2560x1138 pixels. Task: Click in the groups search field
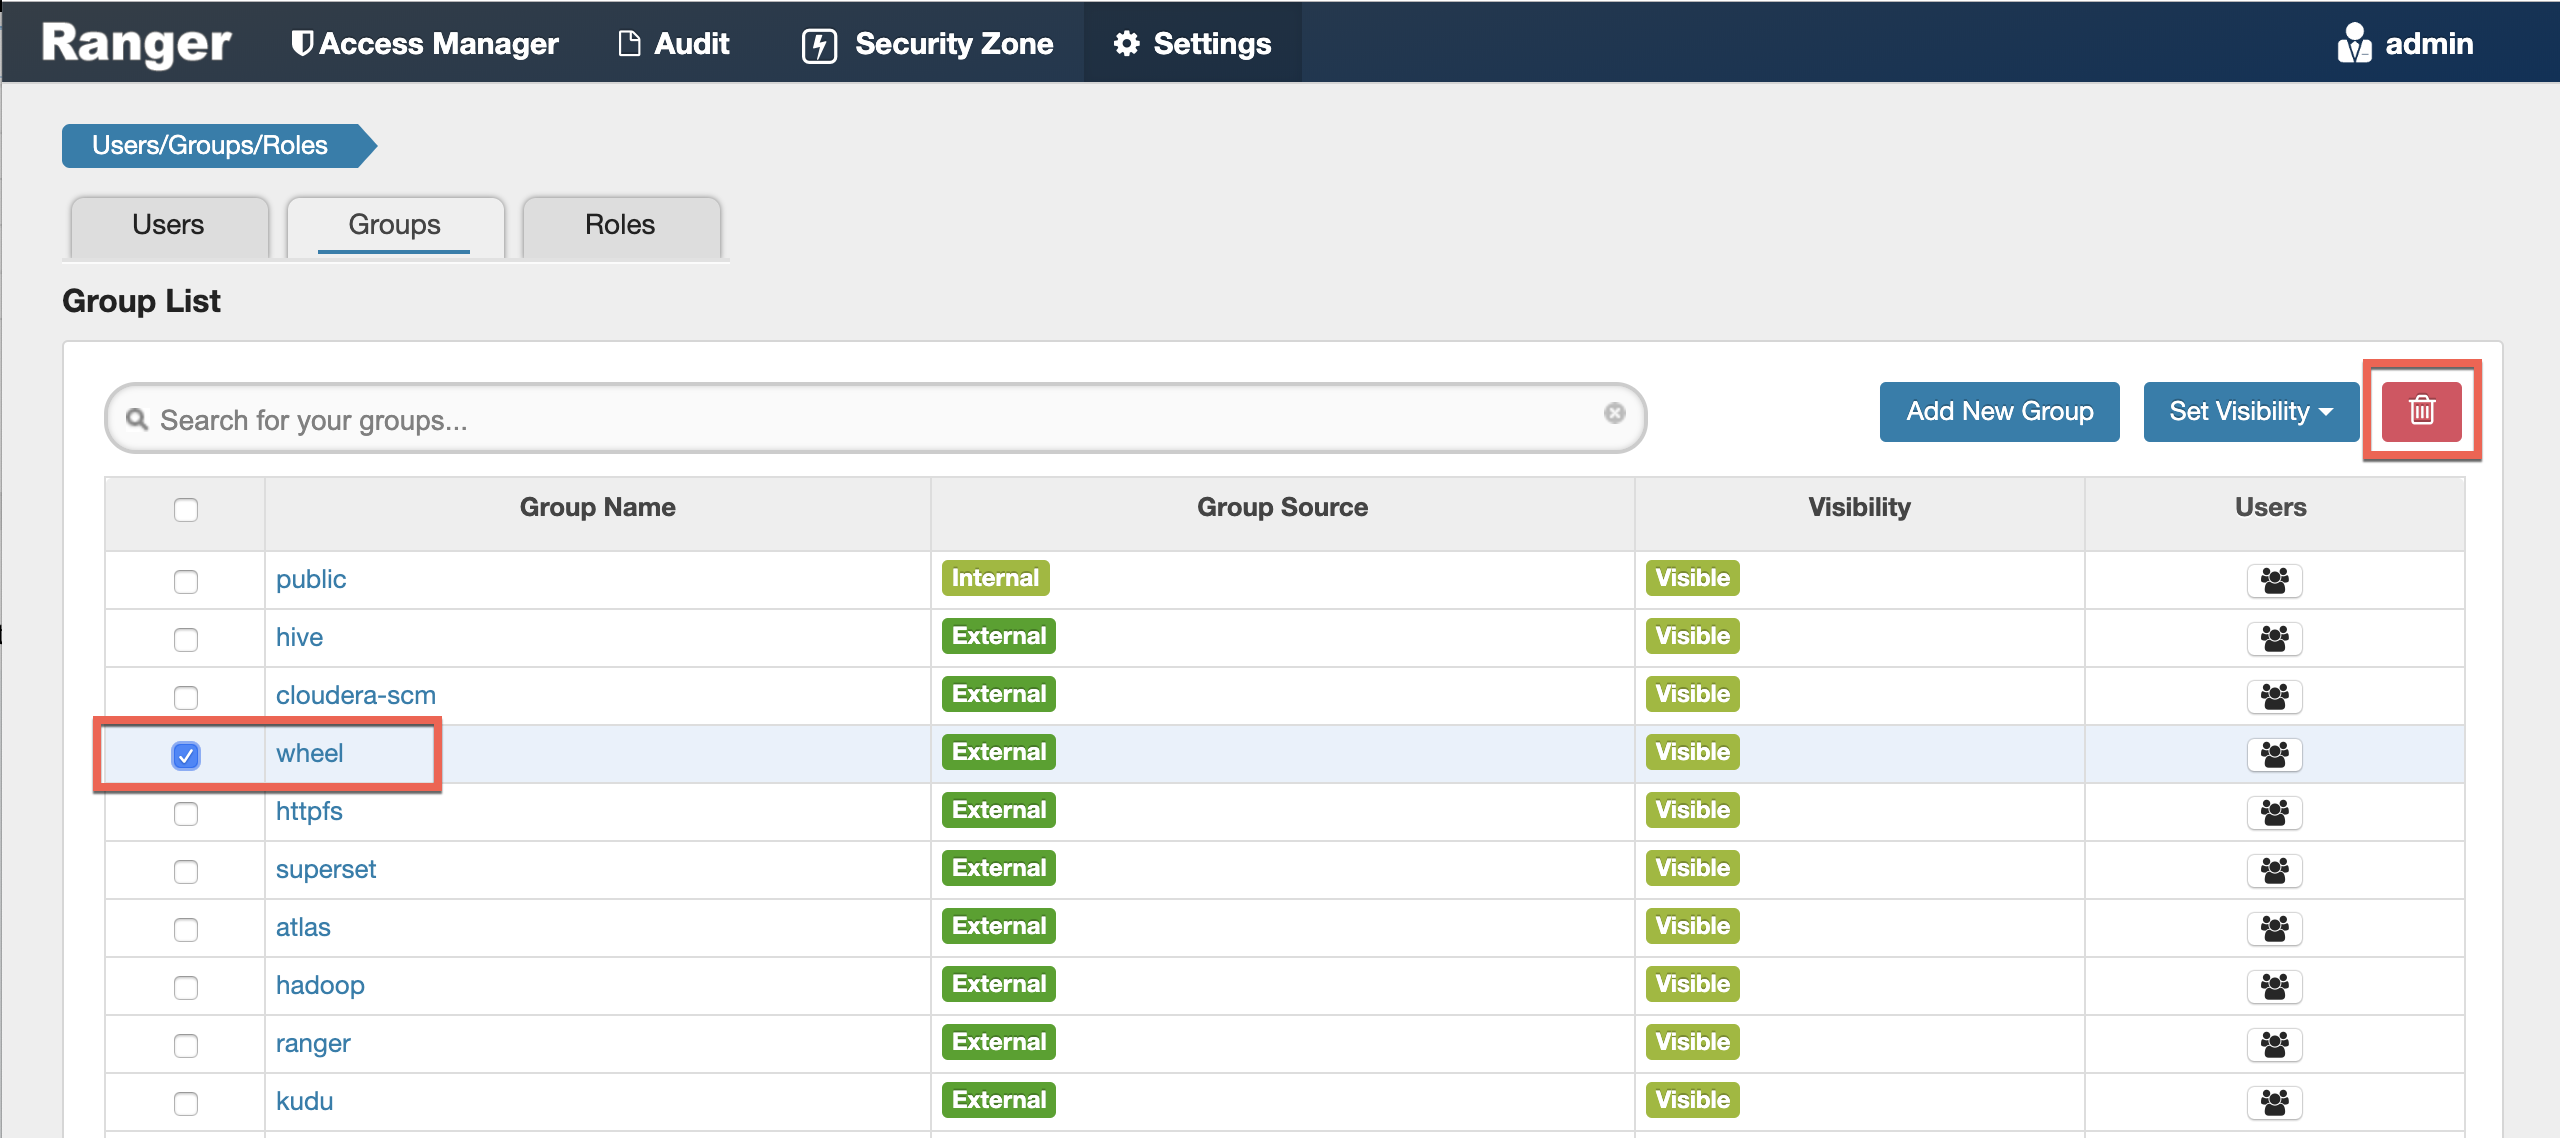click(x=870, y=420)
